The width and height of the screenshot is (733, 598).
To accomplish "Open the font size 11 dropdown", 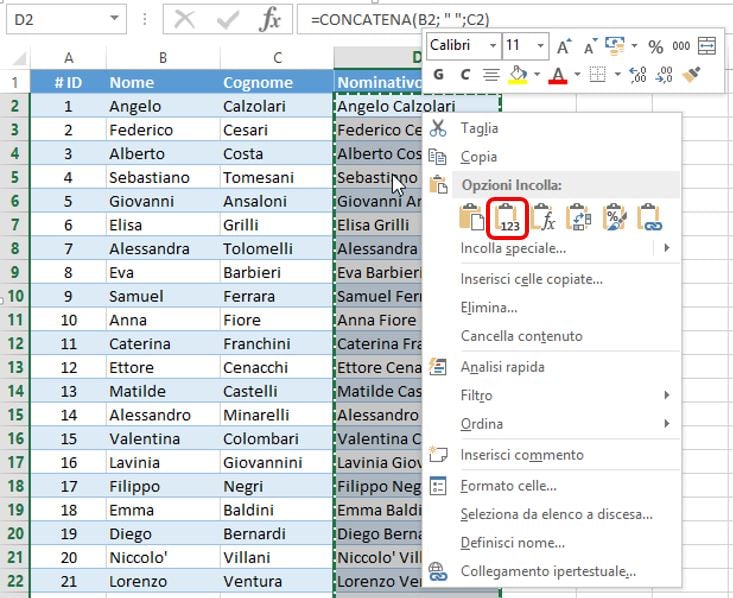I will click(x=540, y=46).
